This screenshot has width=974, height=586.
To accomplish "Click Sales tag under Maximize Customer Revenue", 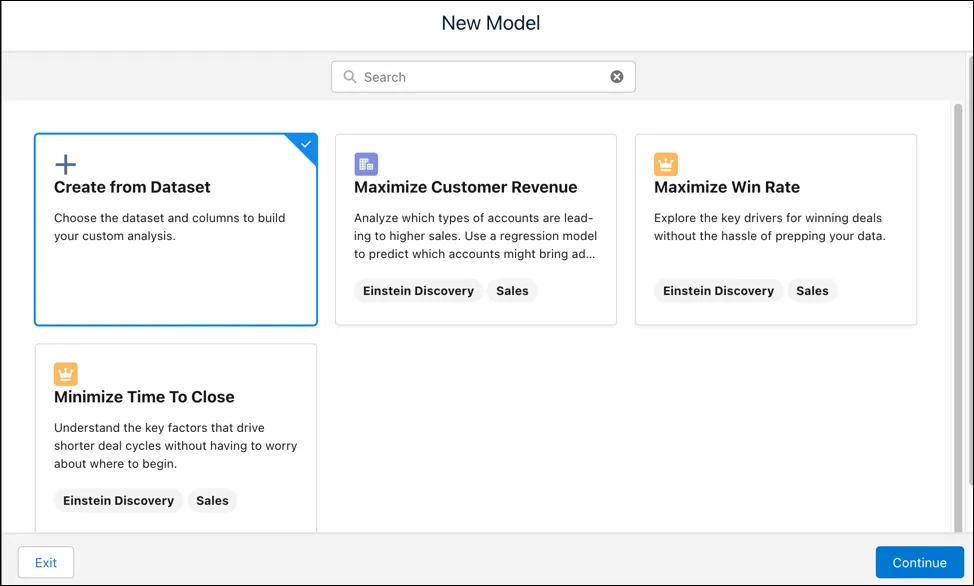I will [x=512, y=291].
